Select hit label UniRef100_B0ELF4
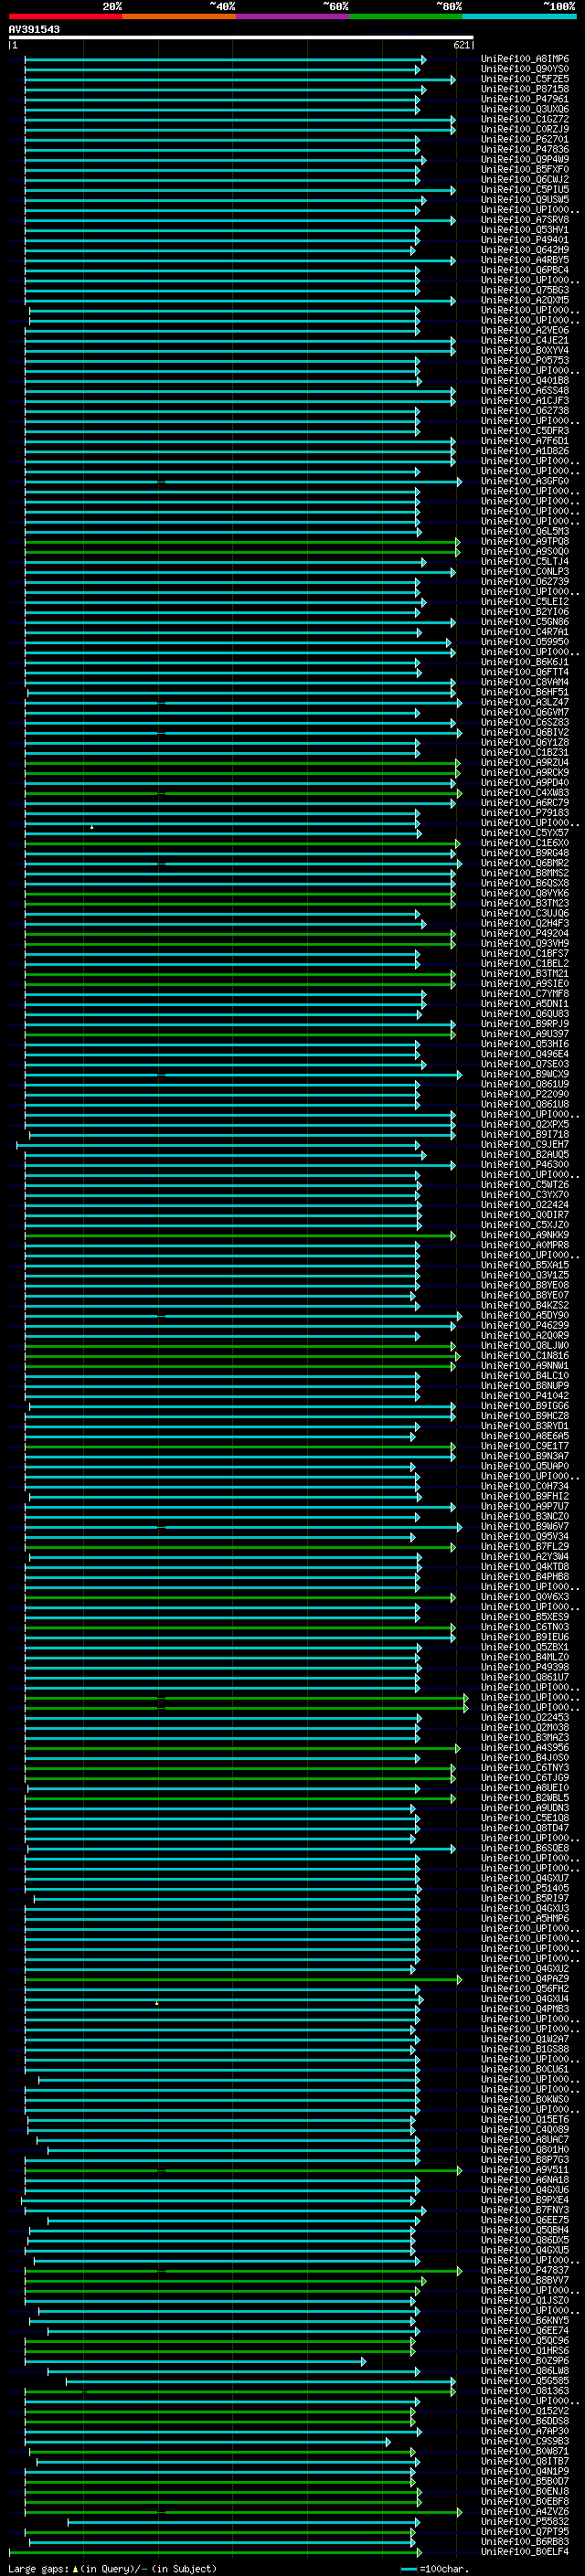The height and width of the screenshot is (2576, 585). (x=525, y=2551)
